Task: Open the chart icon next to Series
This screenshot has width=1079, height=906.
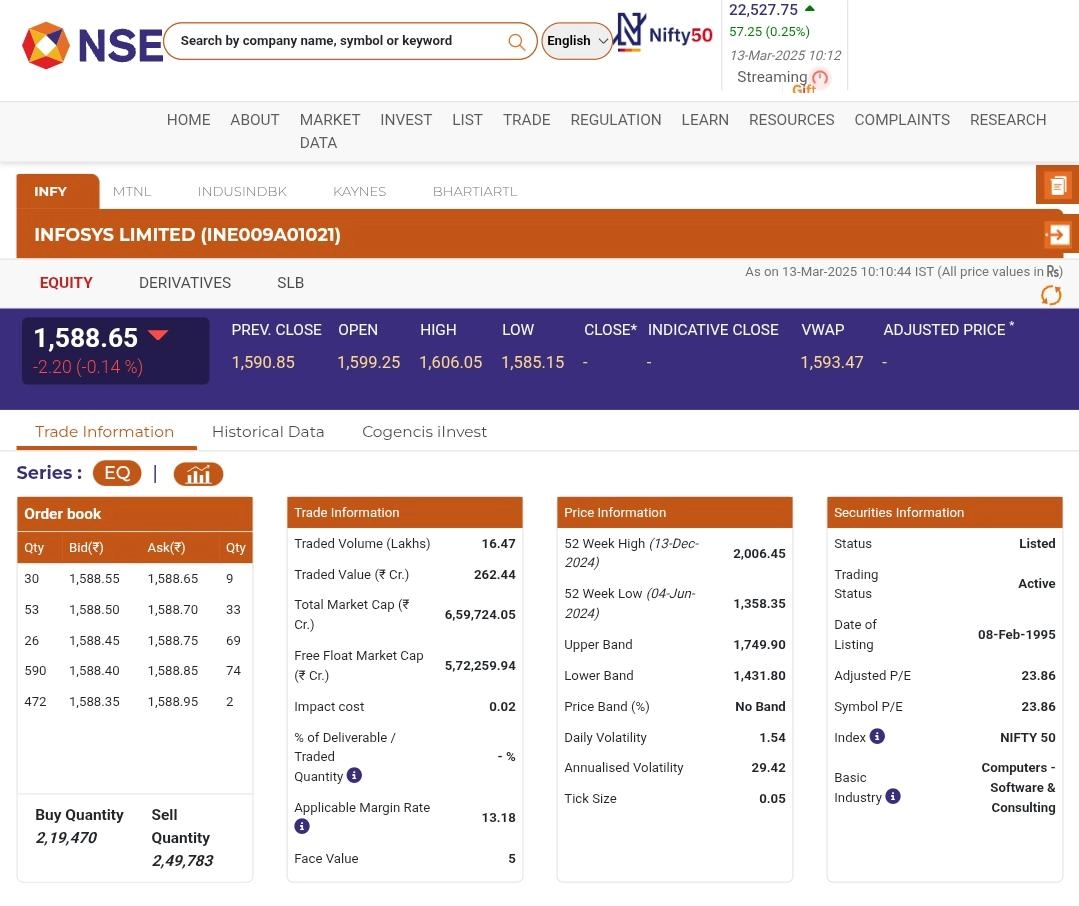Action: [x=198, y=474]
